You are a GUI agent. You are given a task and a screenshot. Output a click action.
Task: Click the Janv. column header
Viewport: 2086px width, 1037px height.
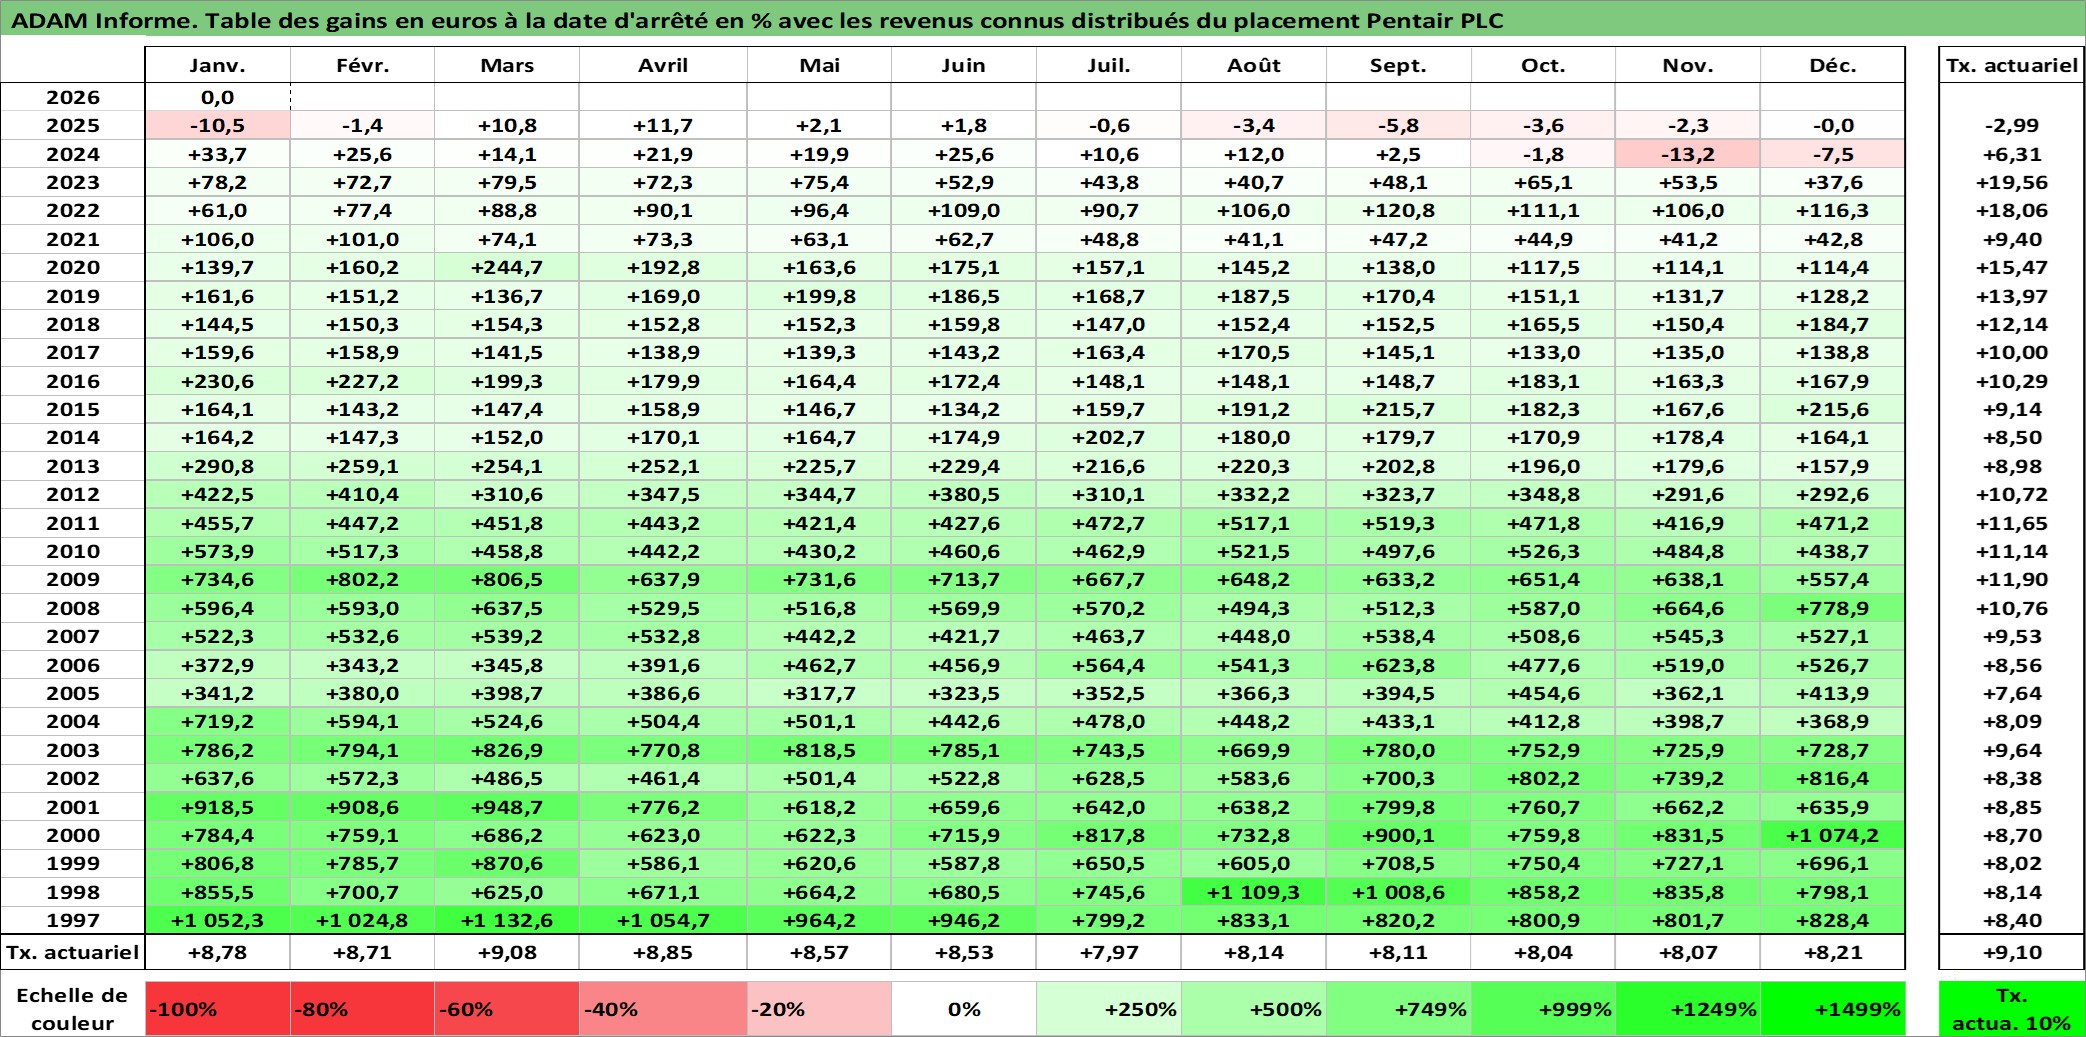pos(218,65)
